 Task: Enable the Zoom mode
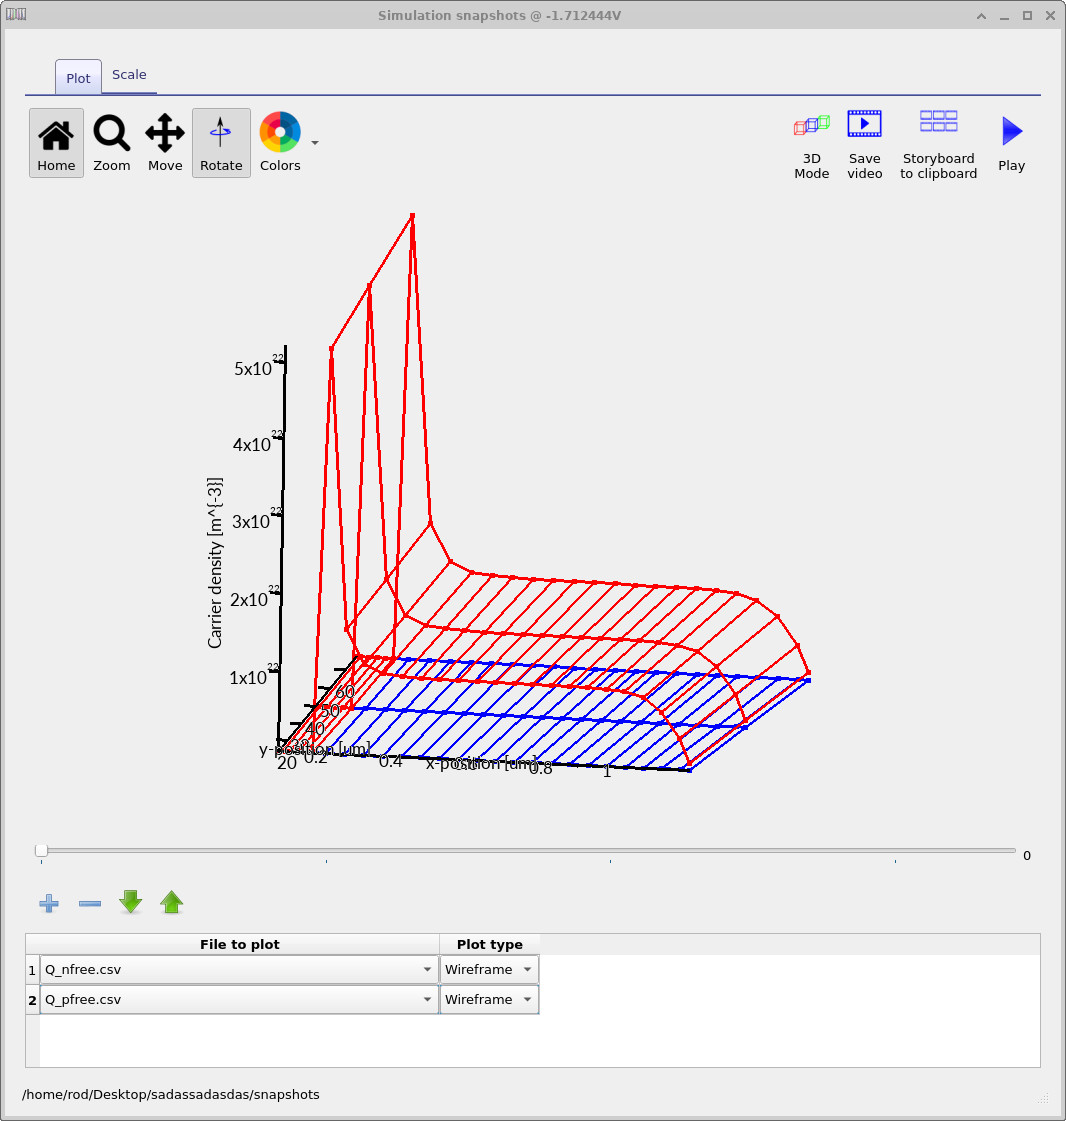coord(111,140)
